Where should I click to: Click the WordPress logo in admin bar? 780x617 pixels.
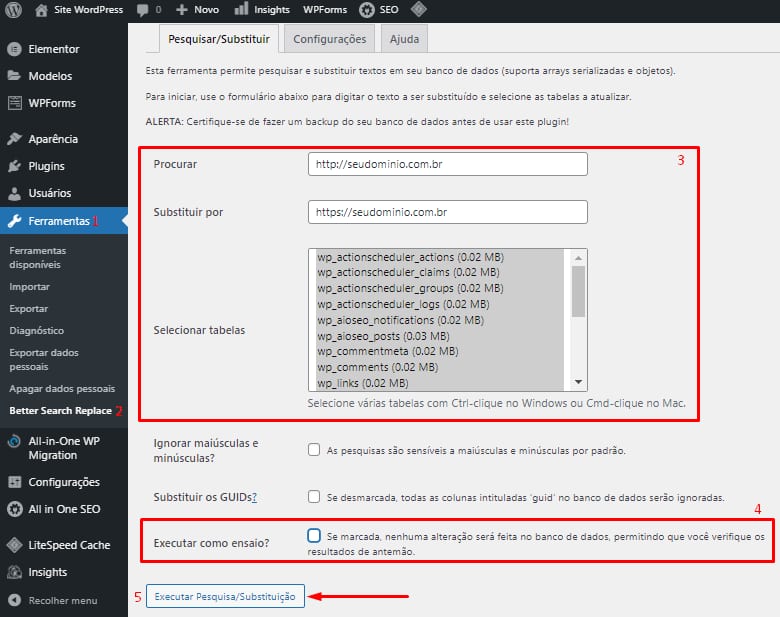pyautogui.click(x=13, y=9)
